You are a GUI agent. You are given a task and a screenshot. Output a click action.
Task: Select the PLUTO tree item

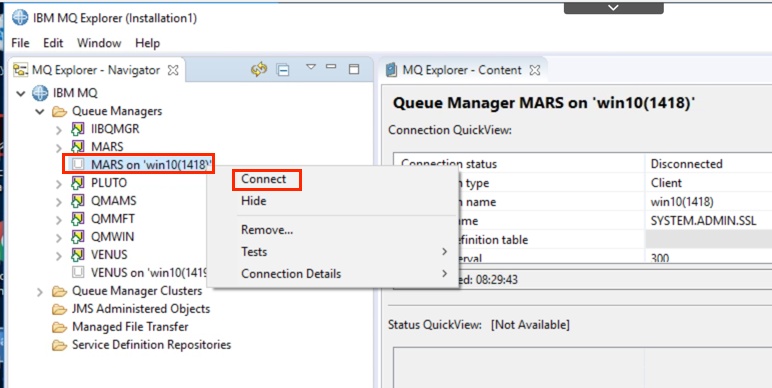coord(109,183)
